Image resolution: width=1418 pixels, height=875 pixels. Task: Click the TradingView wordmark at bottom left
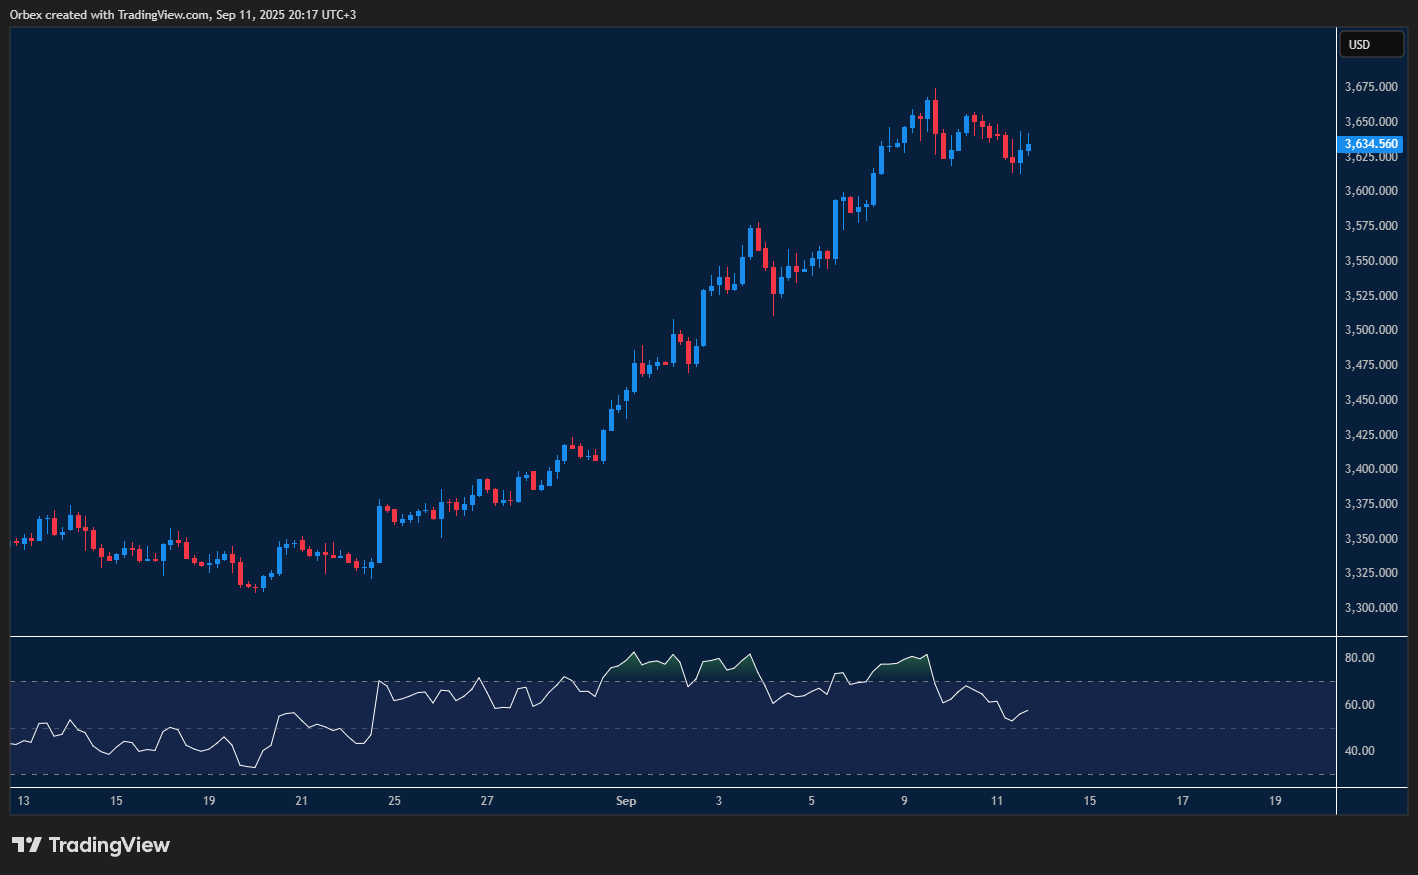coord(109,845)
